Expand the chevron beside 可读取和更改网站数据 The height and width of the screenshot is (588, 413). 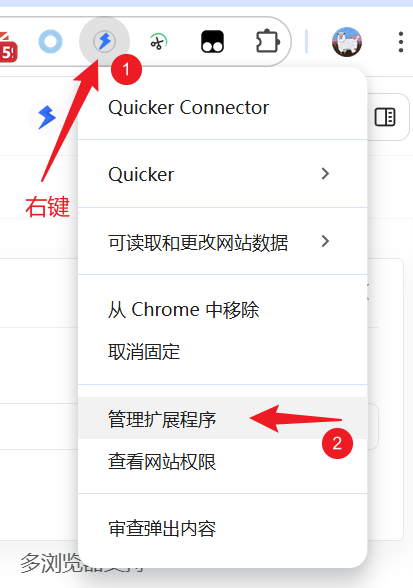pyautogui.click(x=325, y=241)
